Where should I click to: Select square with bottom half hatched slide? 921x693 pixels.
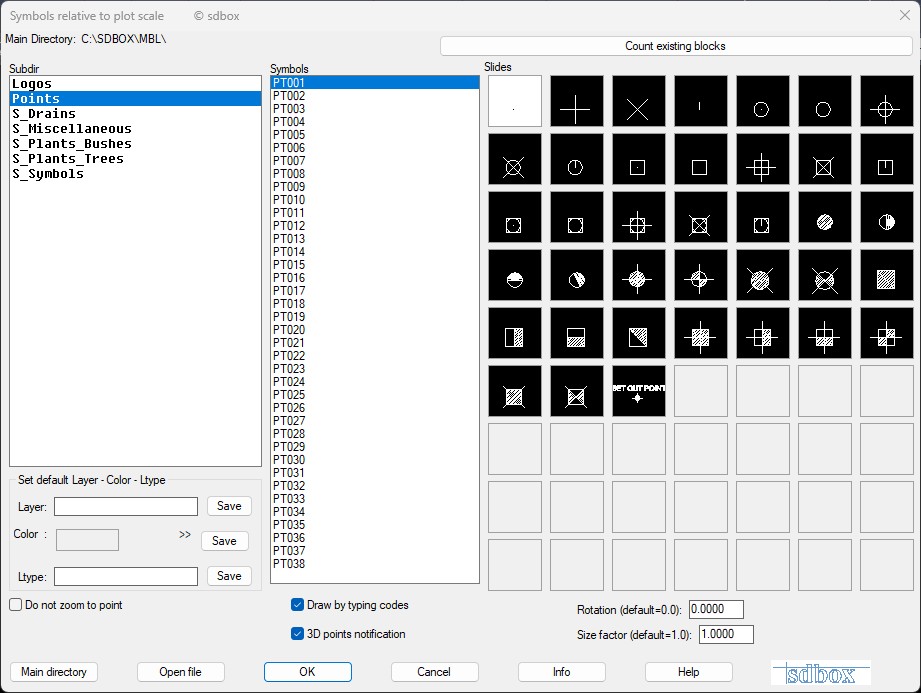pos(577,333)
